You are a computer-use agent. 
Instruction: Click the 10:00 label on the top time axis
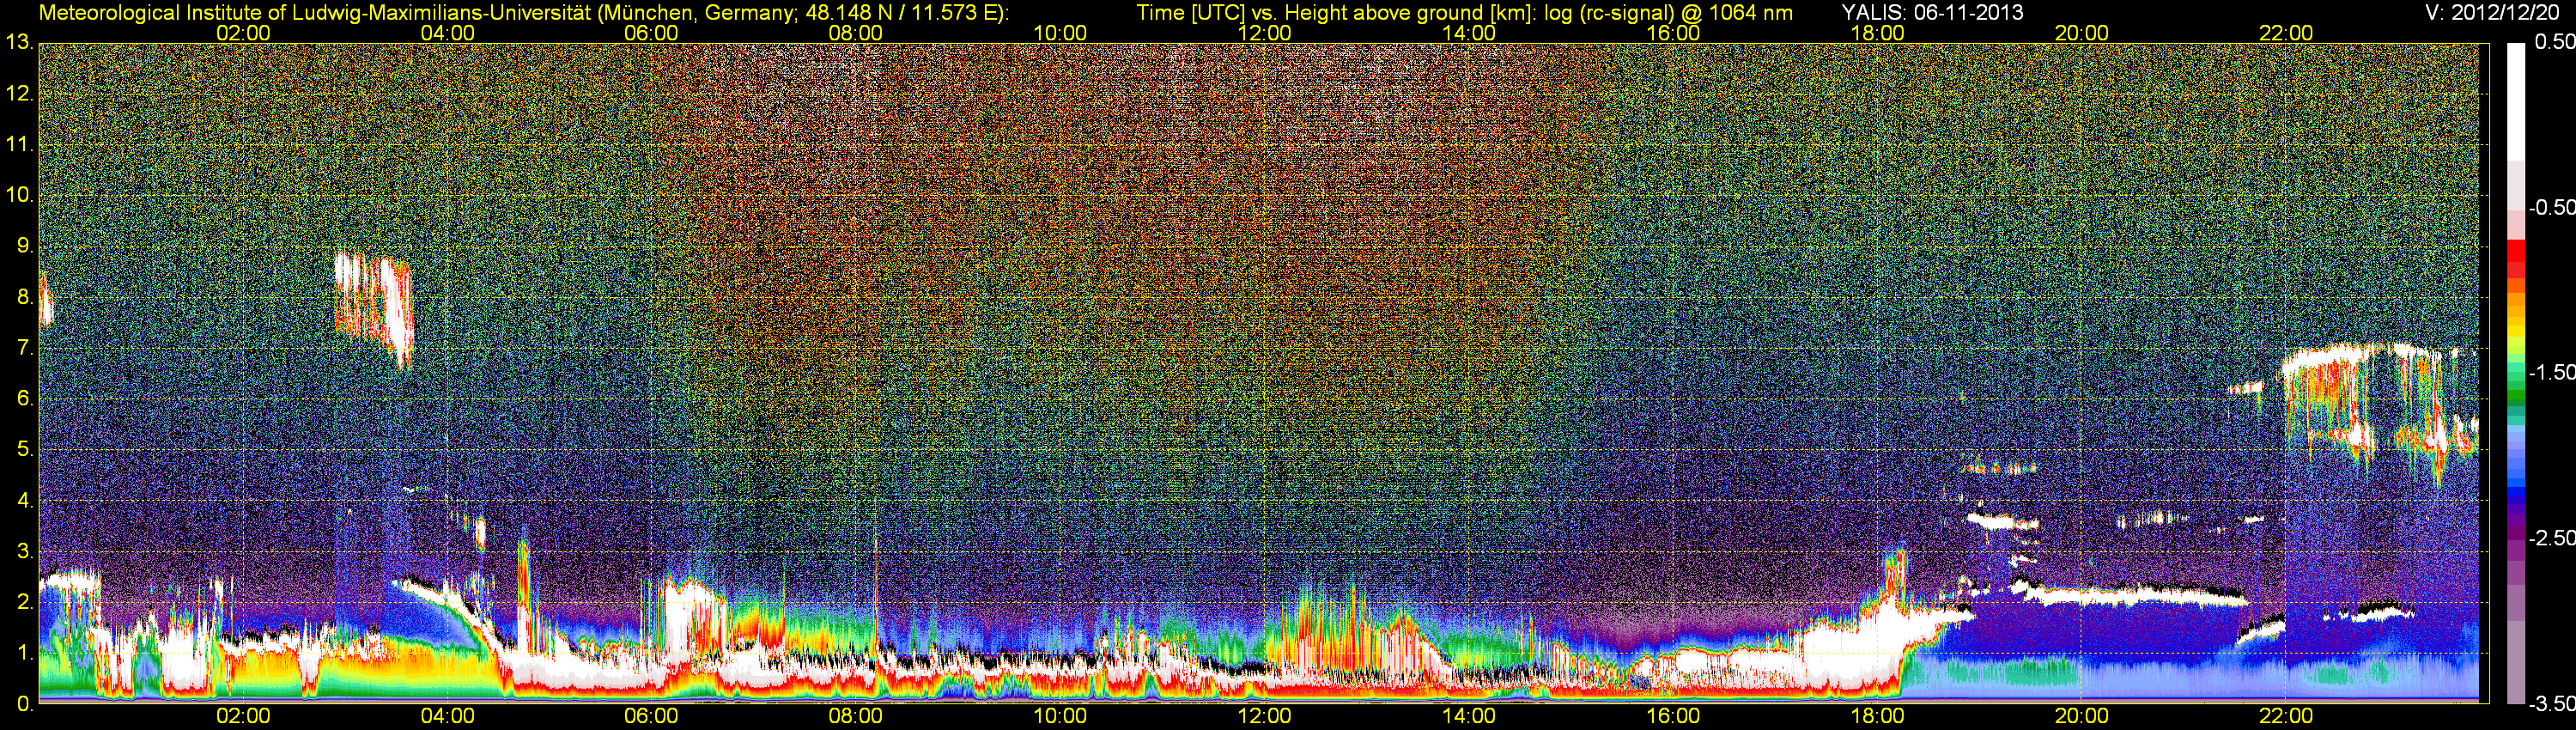[1060, 33]
